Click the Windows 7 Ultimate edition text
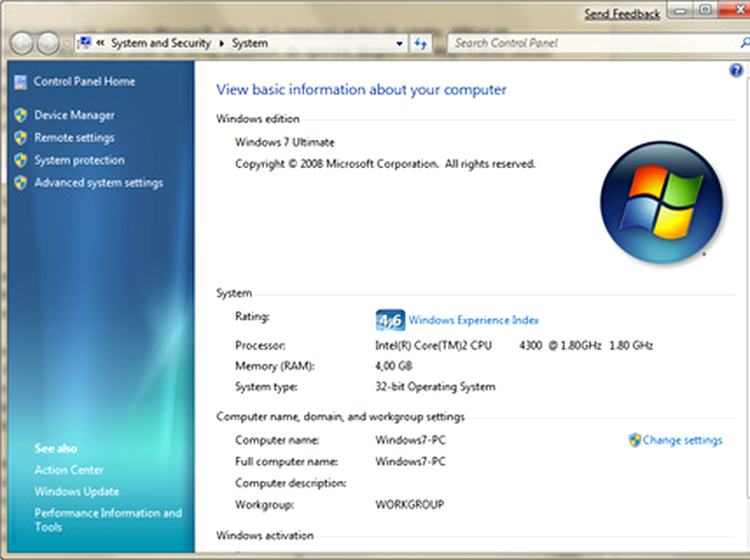This screenshot has width=750, height=560. (285, 142)
